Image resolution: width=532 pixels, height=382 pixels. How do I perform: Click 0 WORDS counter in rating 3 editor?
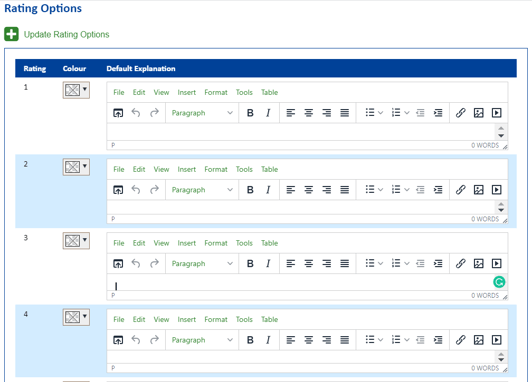(x=485, y=295)
